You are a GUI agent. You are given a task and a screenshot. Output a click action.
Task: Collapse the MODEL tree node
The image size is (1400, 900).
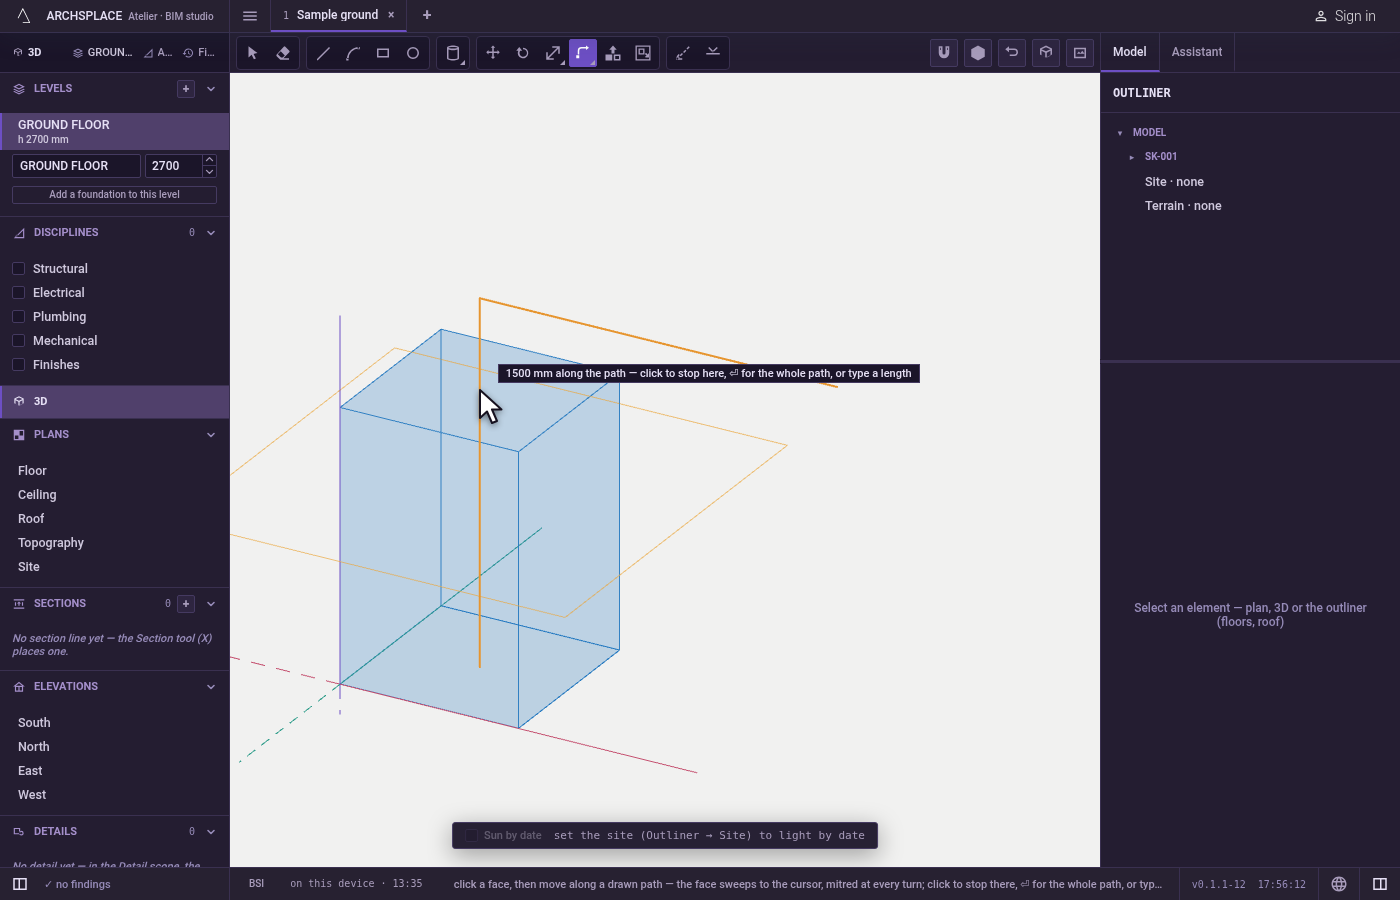(1120, 133)
